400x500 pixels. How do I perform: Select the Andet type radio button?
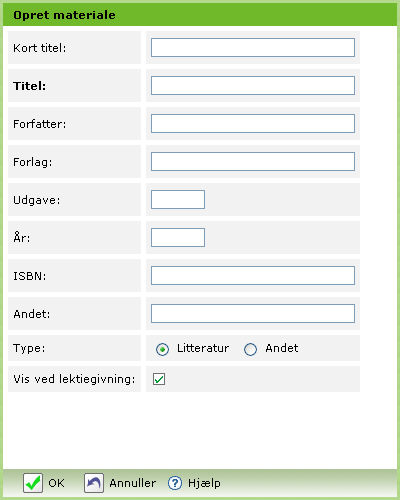[x=250, y=349]
